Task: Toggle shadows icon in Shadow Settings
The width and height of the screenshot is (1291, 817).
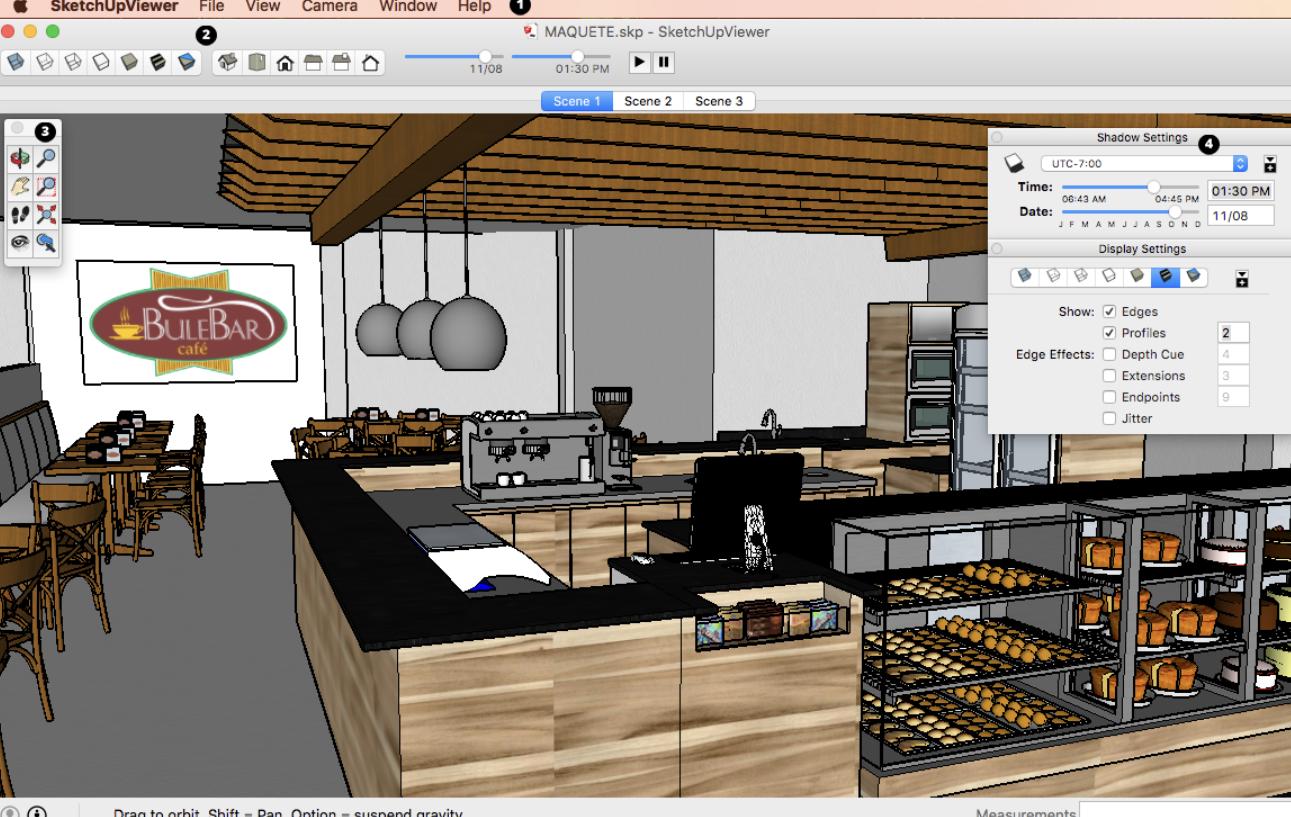Action: 1015,163
